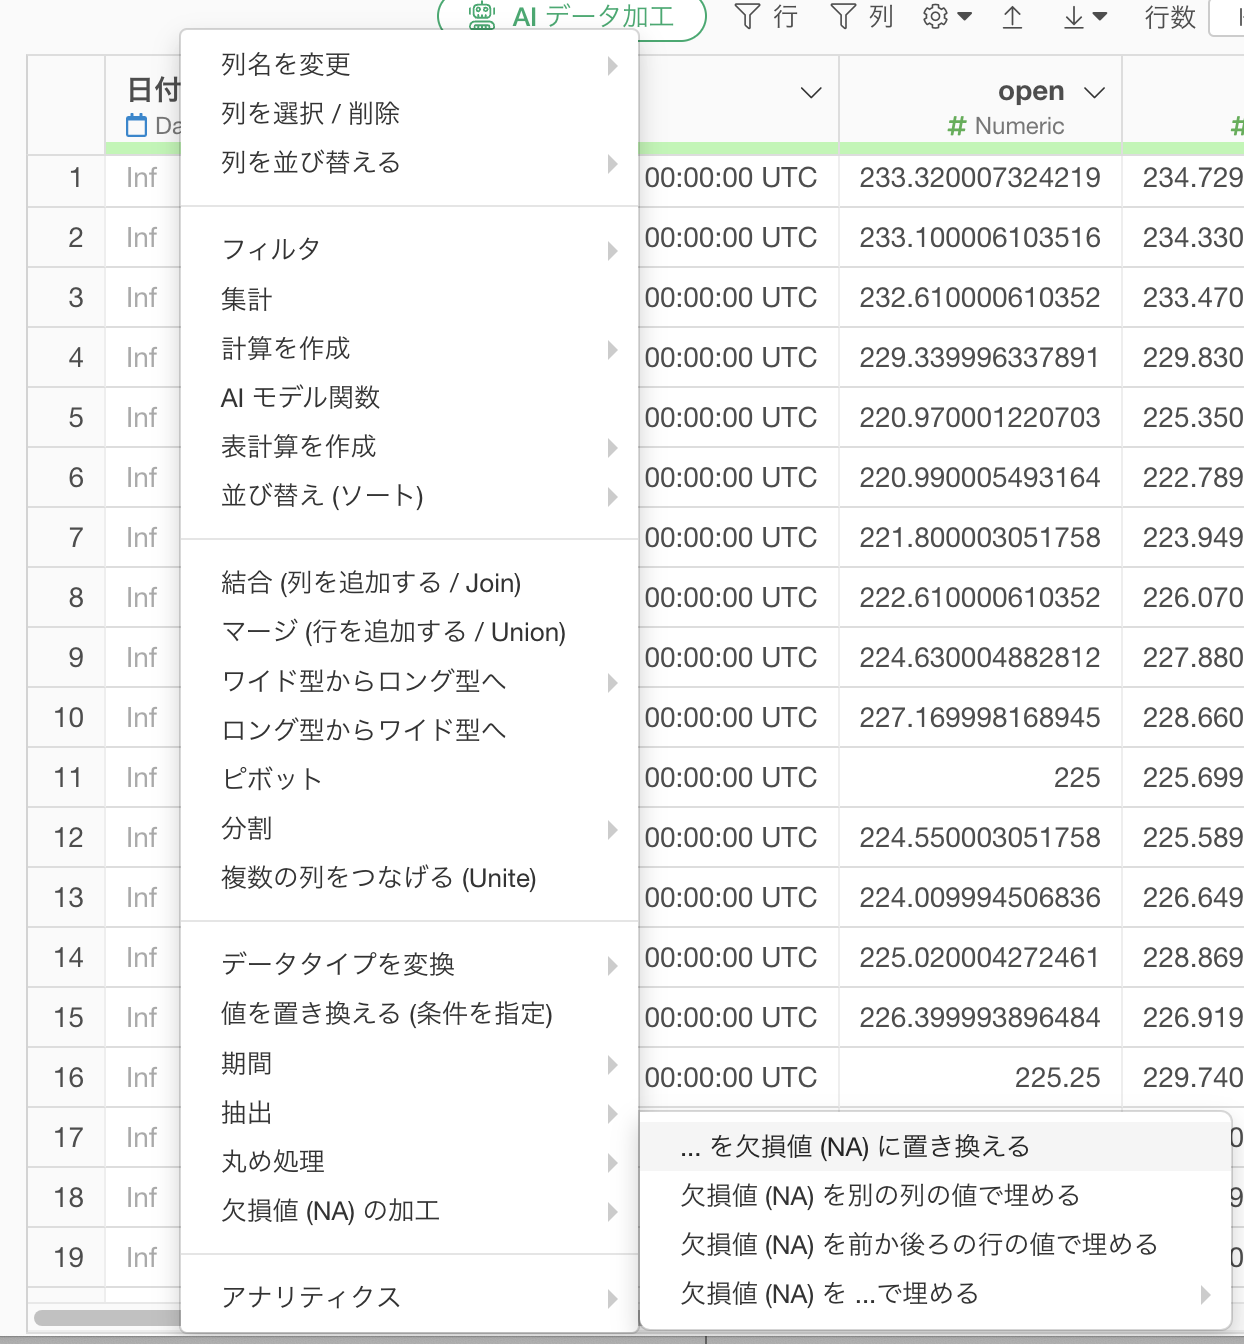Click the download arrow icon

(x=1083, y=17)
